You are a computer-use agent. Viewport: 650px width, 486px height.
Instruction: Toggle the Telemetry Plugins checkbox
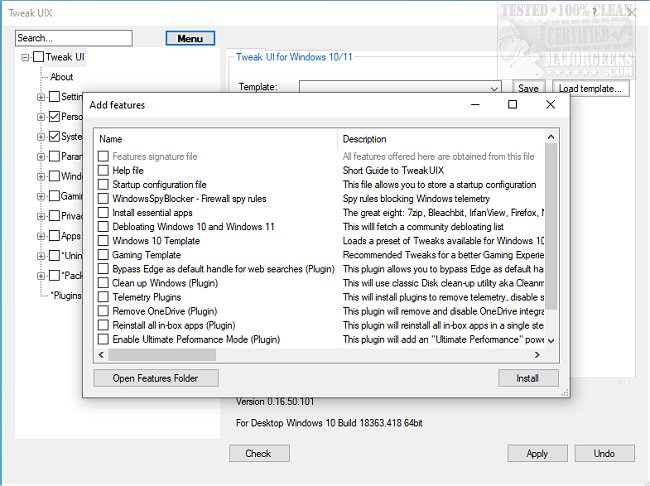103,297
